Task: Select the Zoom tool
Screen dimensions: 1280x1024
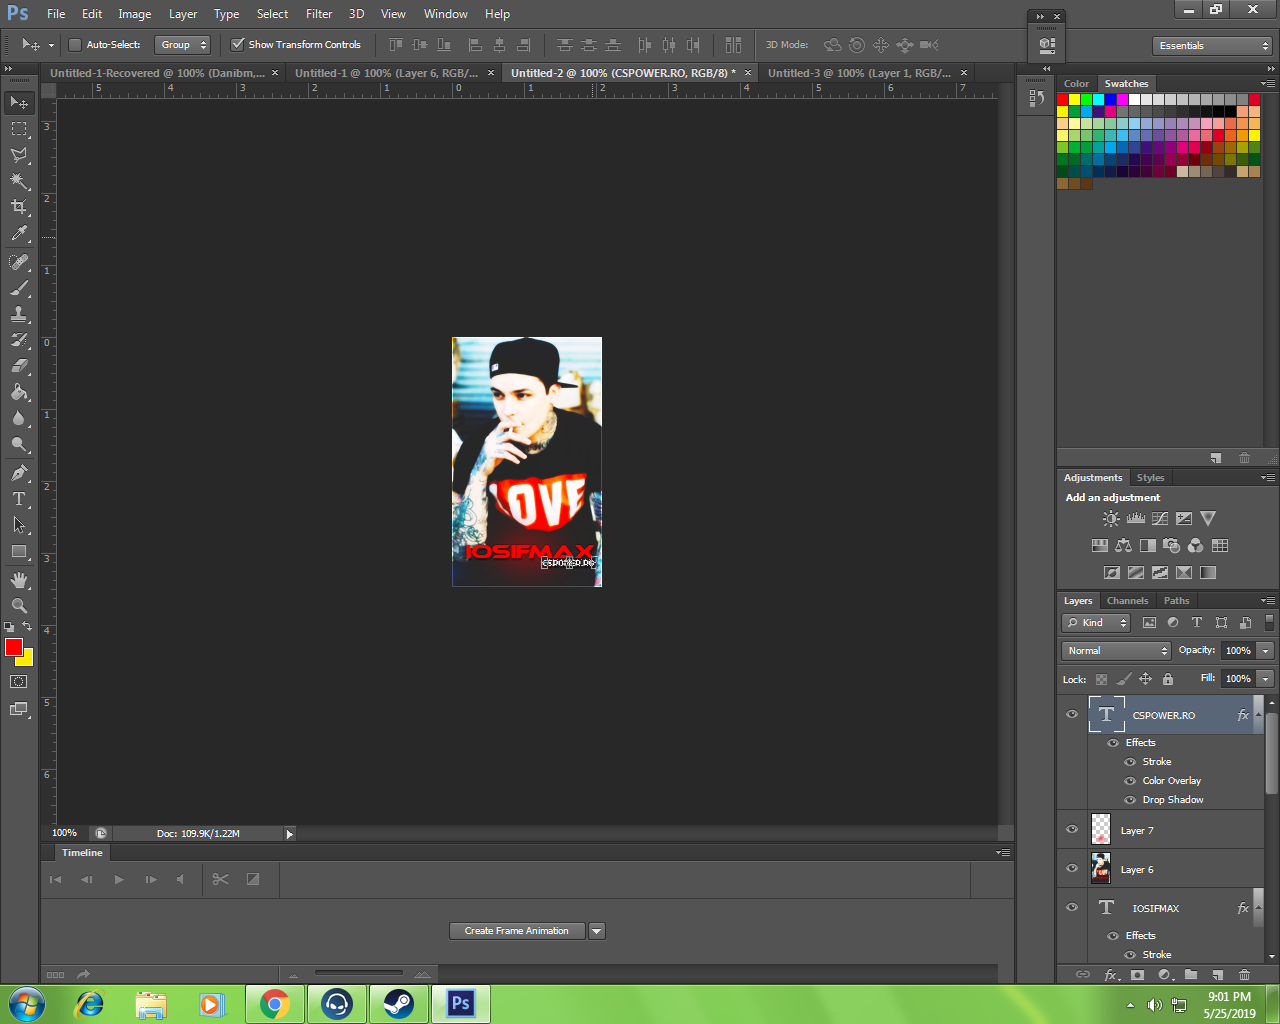Action: coord(19,606)
